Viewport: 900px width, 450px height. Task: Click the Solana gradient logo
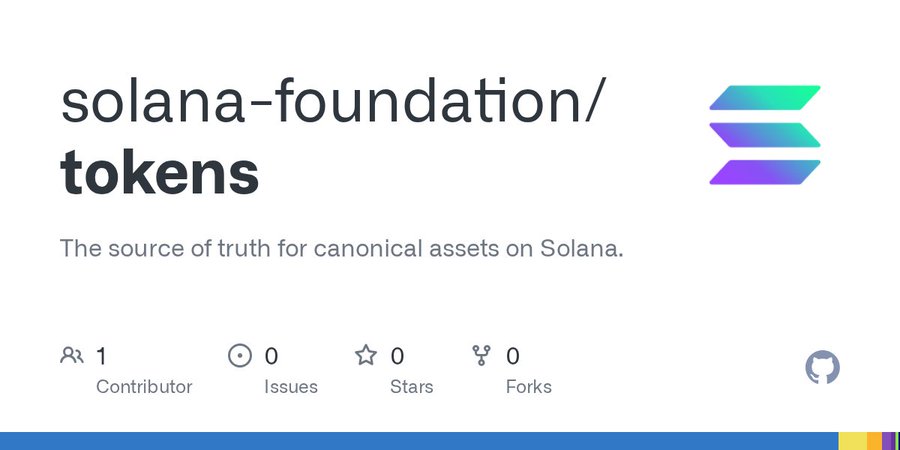coord(765,135)
